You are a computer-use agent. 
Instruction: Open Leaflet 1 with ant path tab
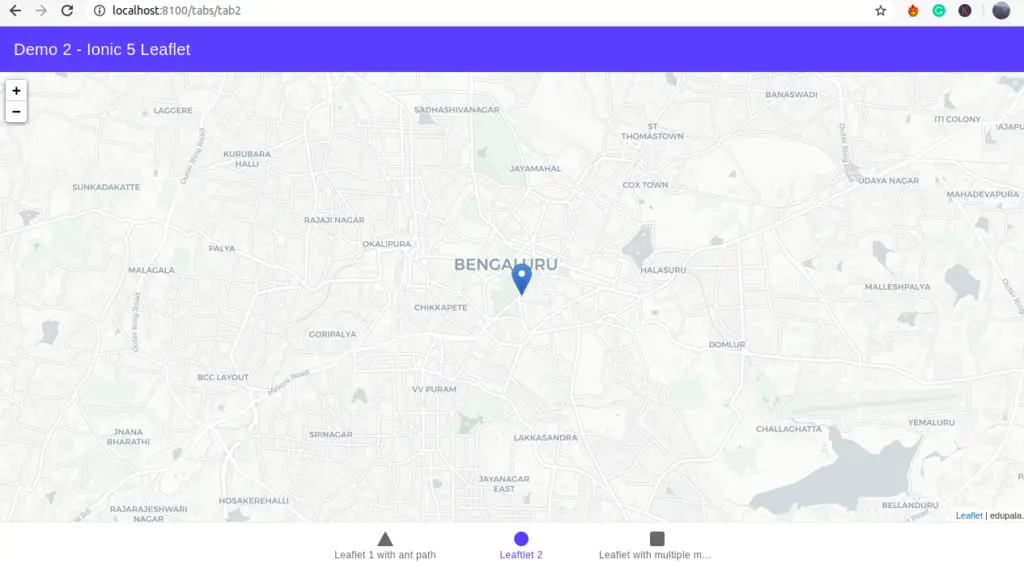coord(385,546)
